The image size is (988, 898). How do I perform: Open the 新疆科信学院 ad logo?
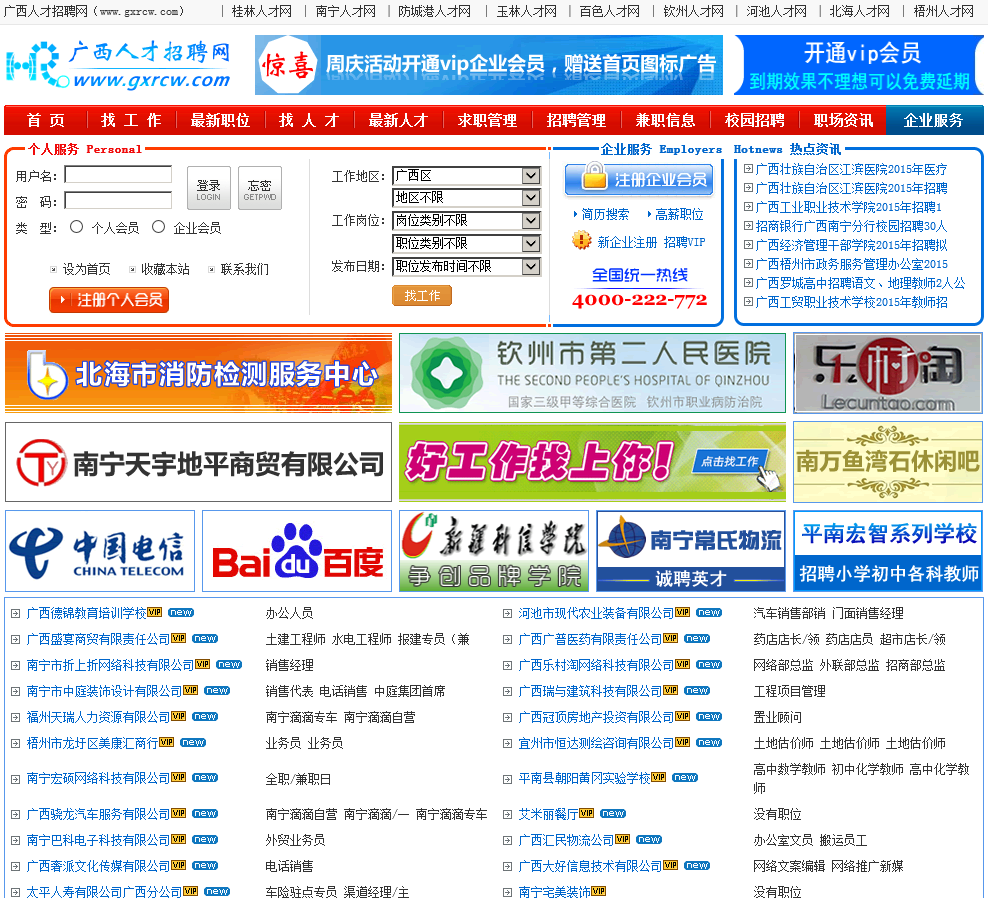click(x=494, y=551)
